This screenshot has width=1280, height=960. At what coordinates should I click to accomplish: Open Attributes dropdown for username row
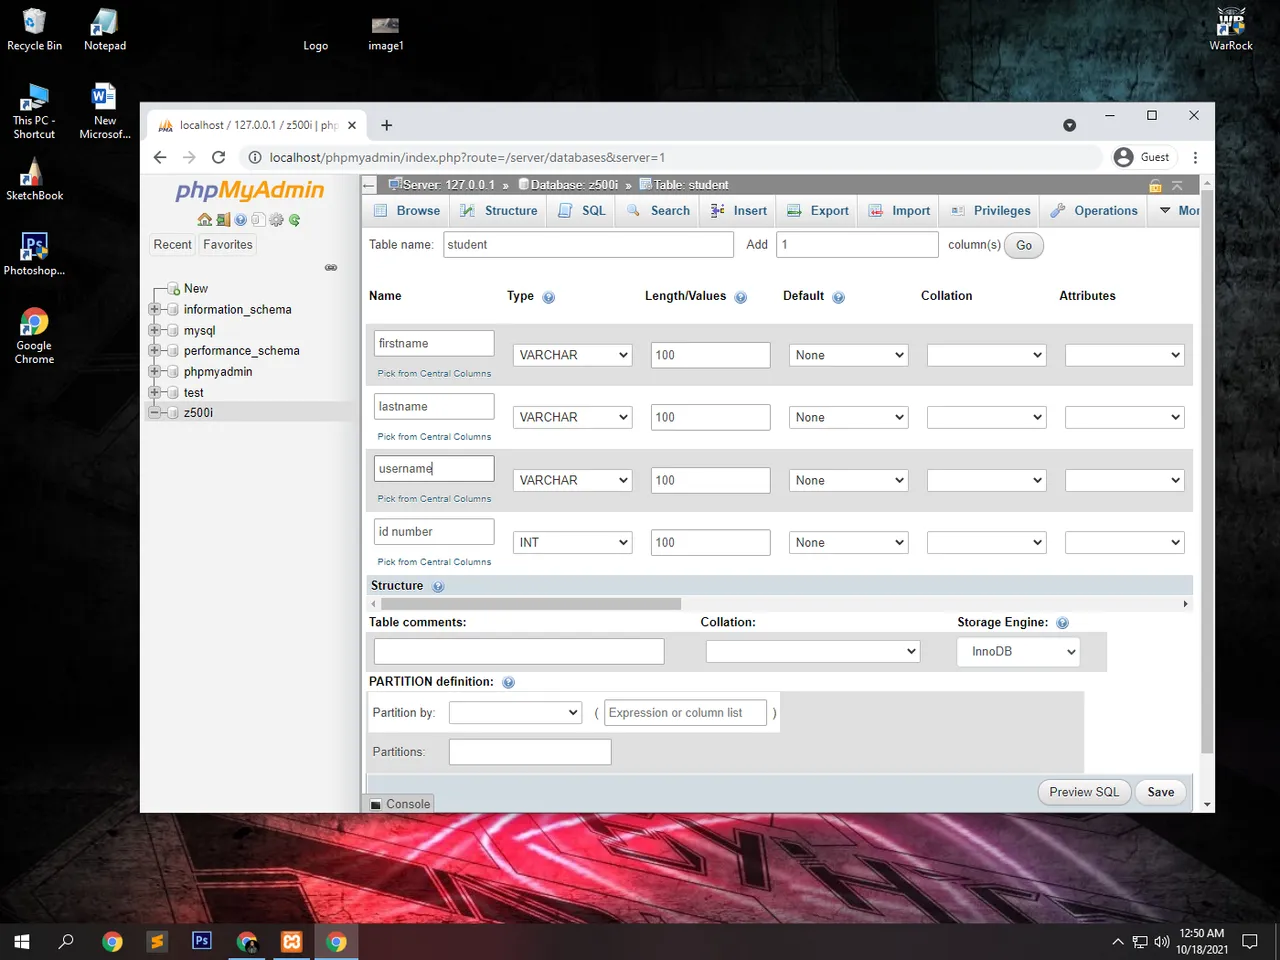[x=1125, y=480]
